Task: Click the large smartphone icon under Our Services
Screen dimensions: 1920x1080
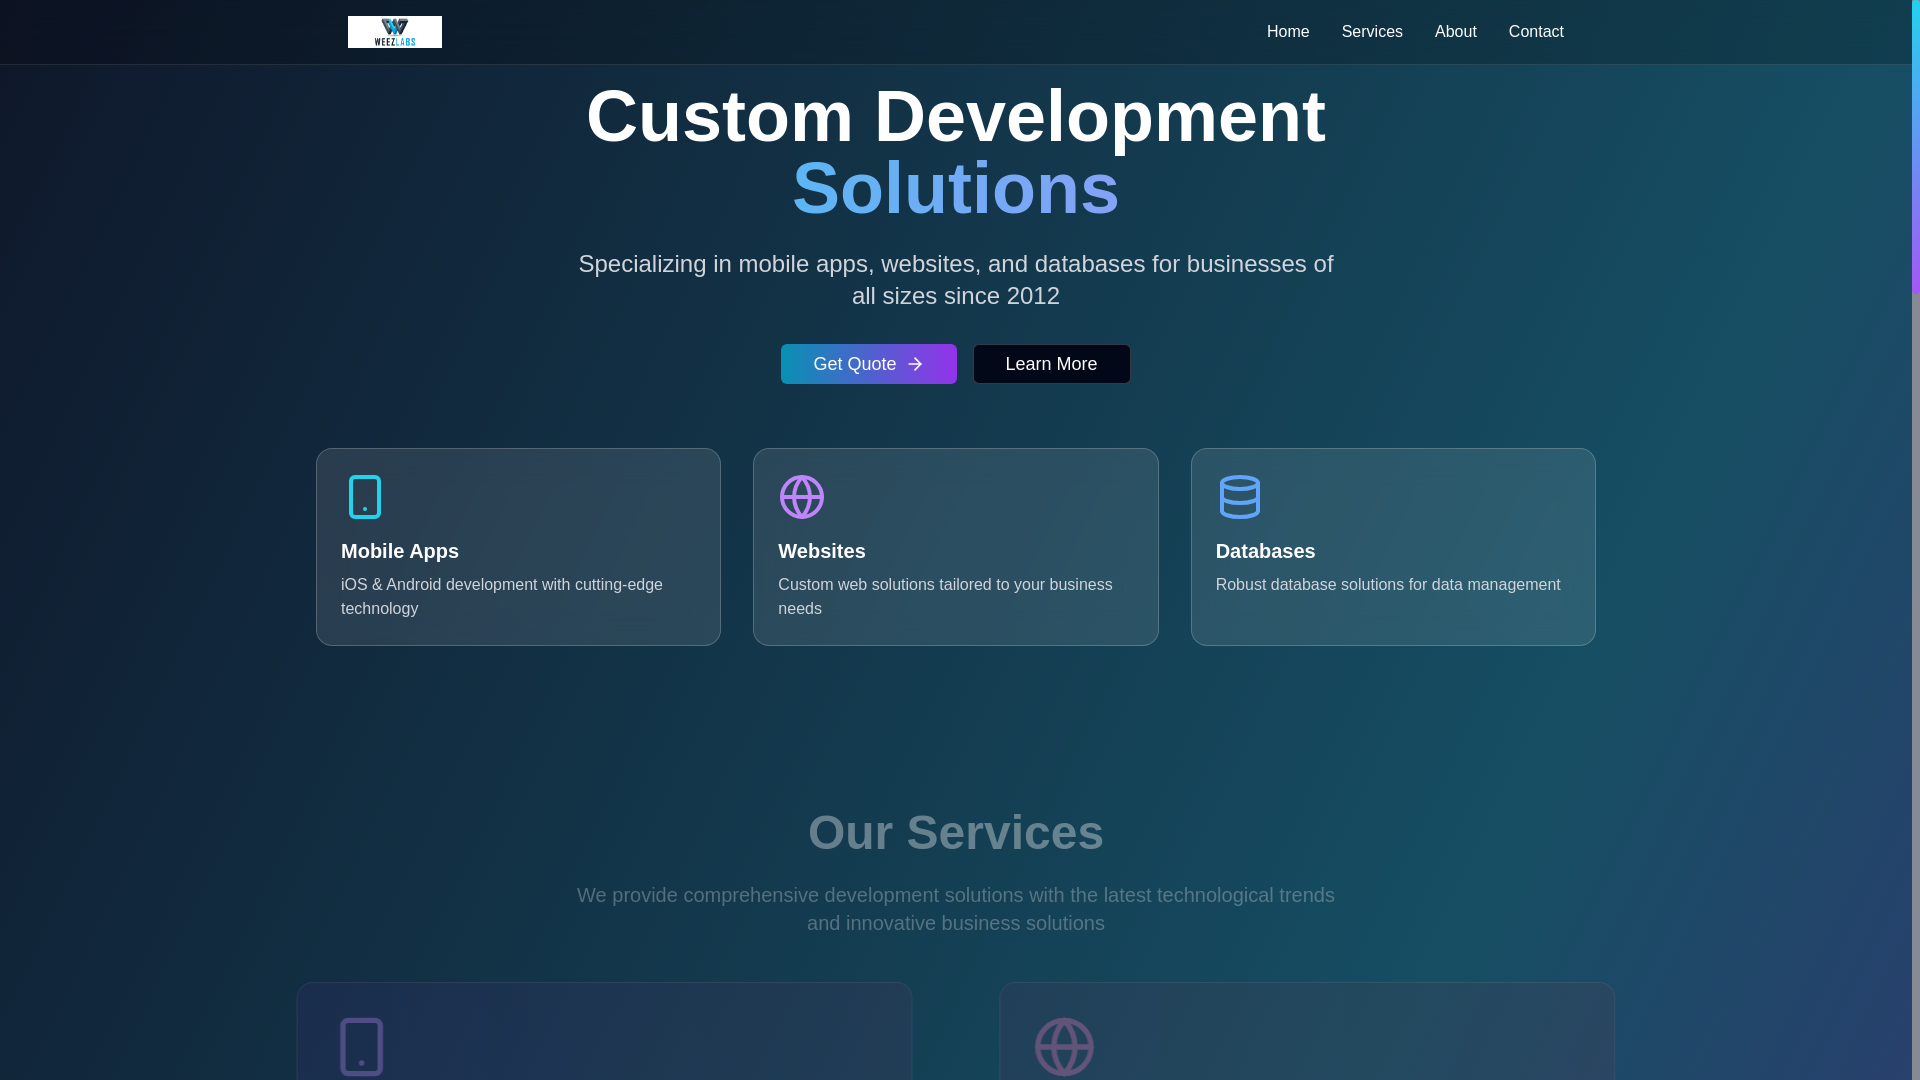Action: tap(362, 1047)
